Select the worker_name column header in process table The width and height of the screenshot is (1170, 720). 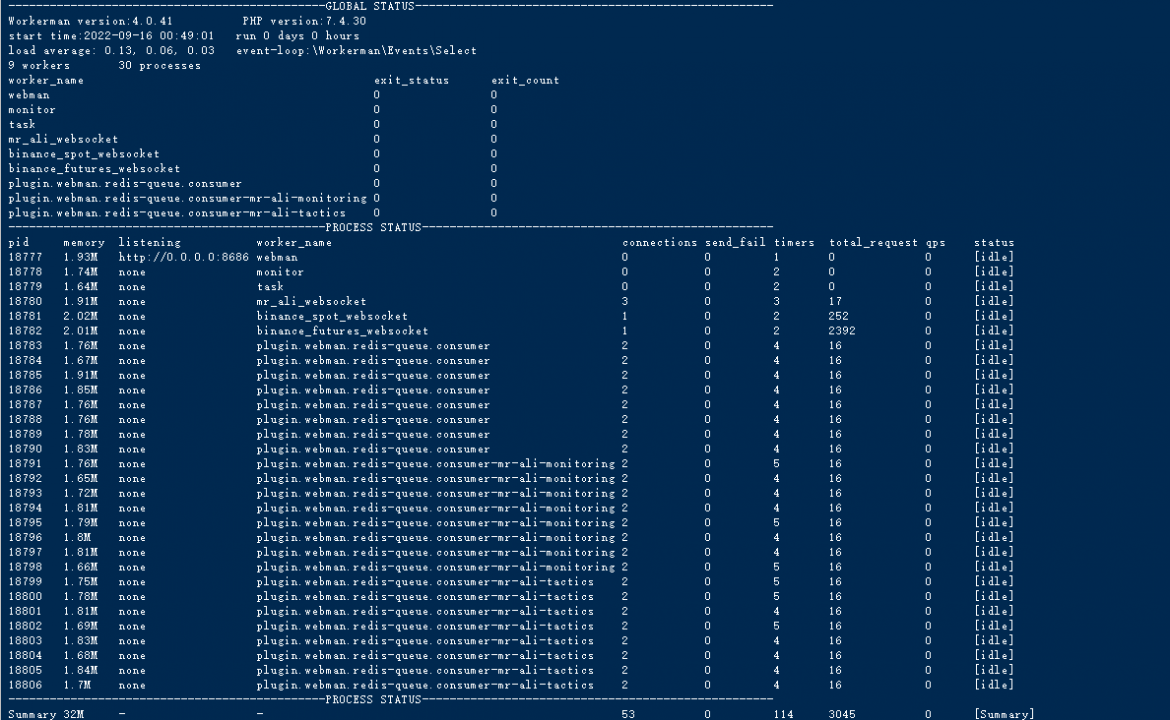(294, 242)
